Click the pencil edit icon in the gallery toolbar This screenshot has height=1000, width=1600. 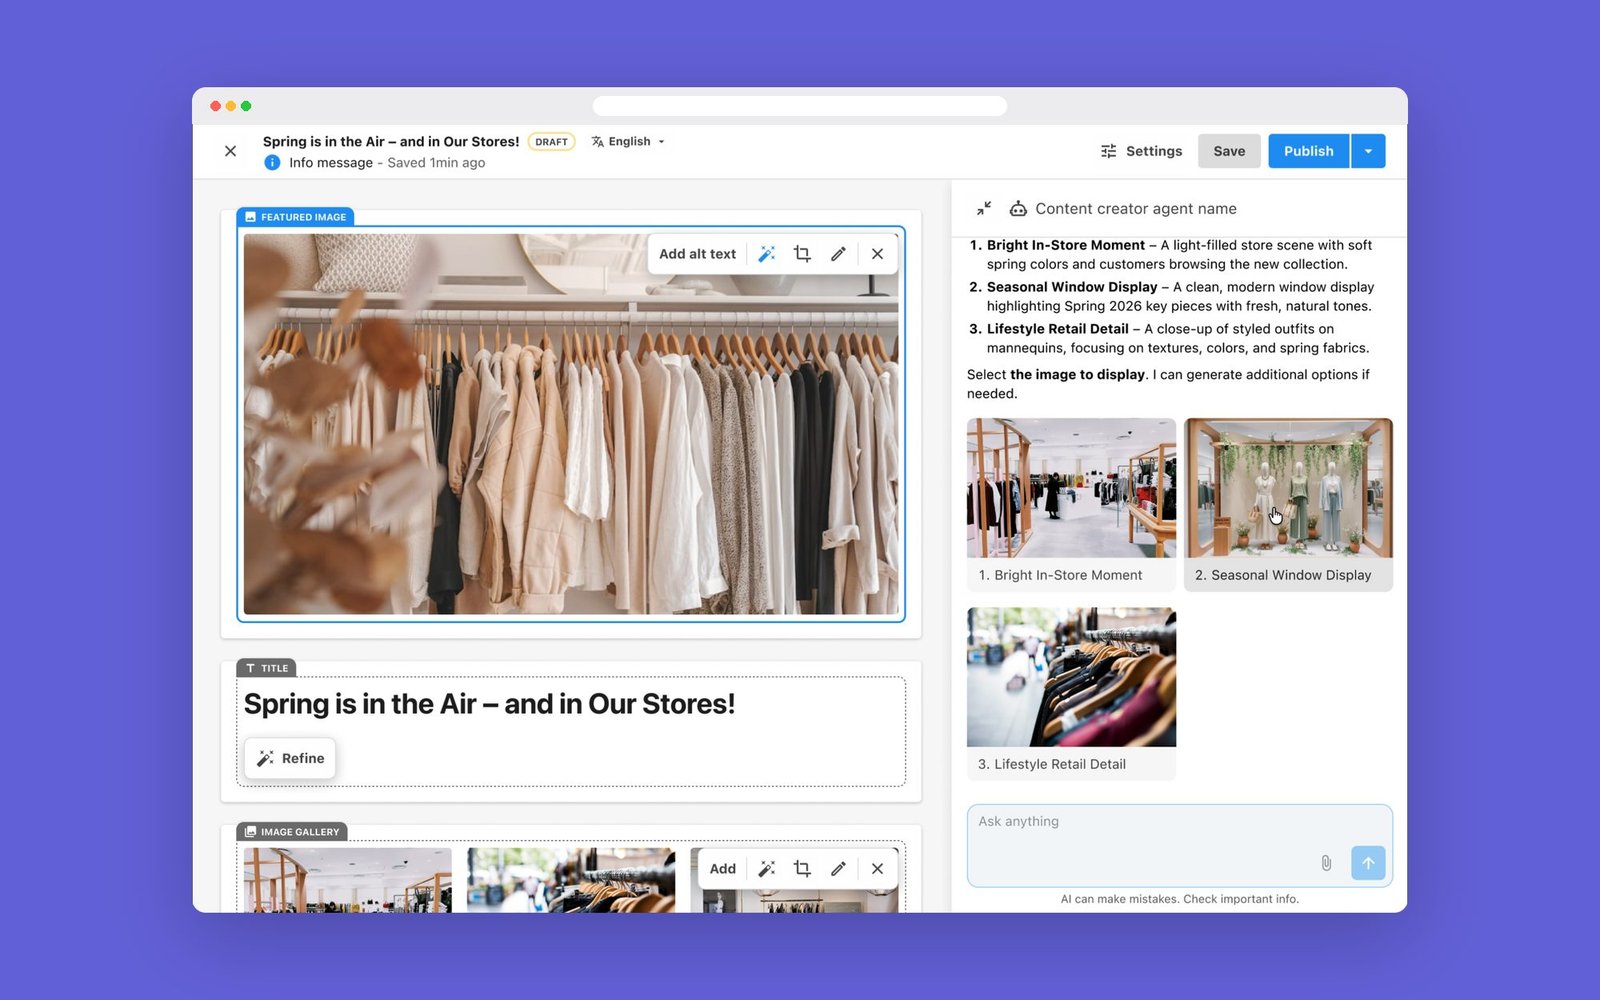coord(838,869)
